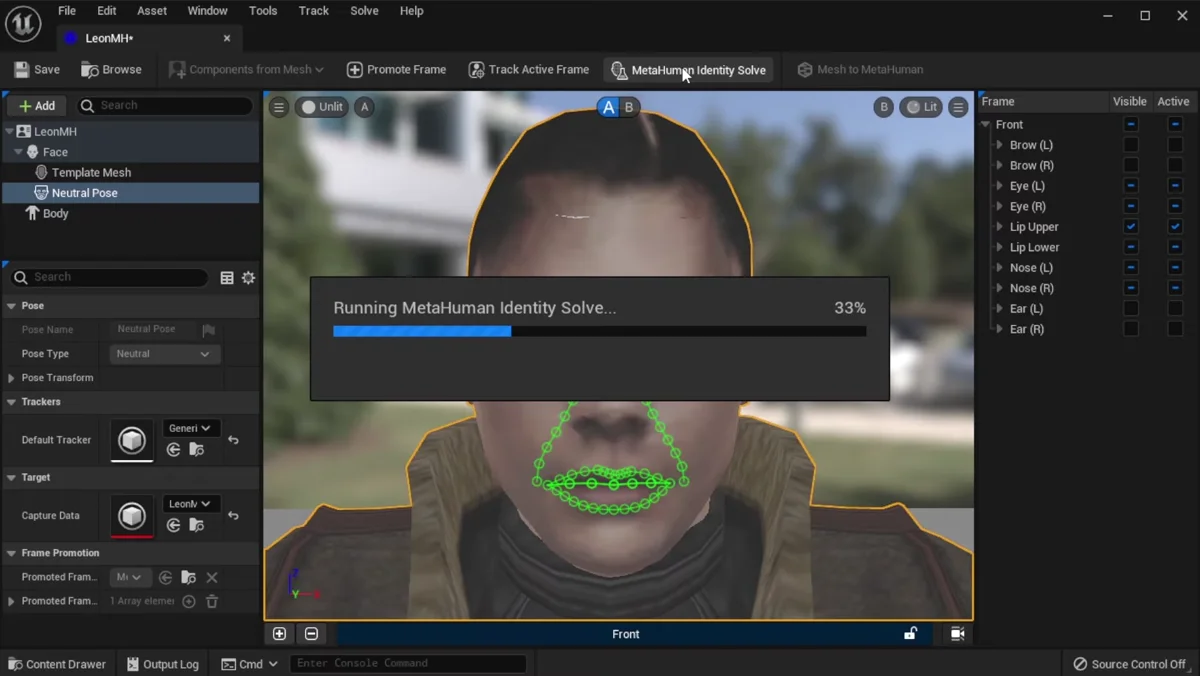
Task: Toggle the Lit view mode switch
Action: click(x=921, y=107)
